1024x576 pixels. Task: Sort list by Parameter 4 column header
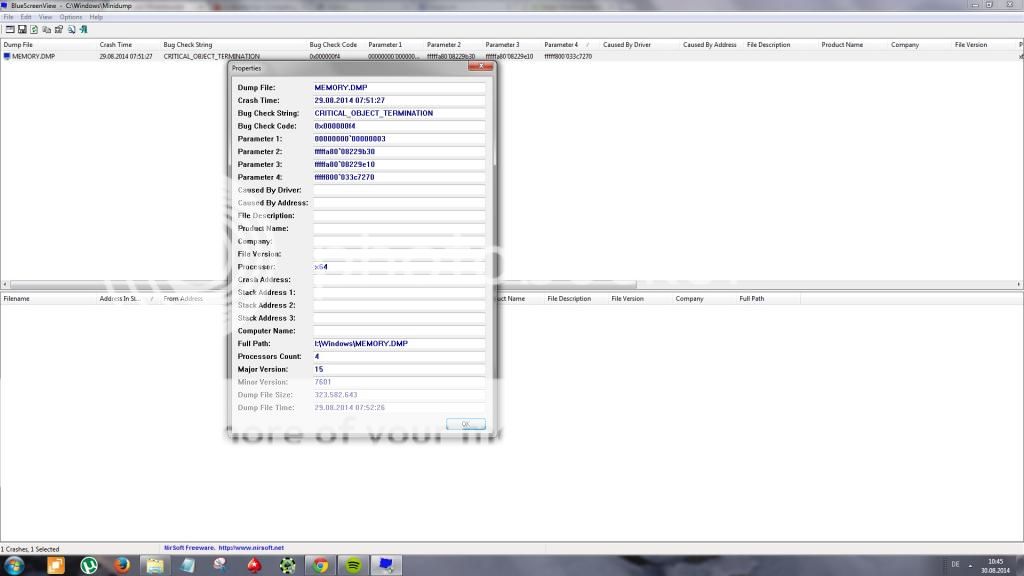point(561,45)
